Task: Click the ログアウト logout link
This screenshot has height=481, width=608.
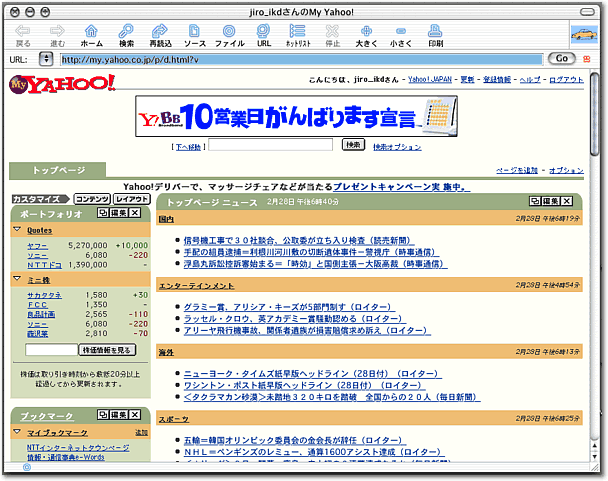Action: pyautogui.click(x=566, y=80)
